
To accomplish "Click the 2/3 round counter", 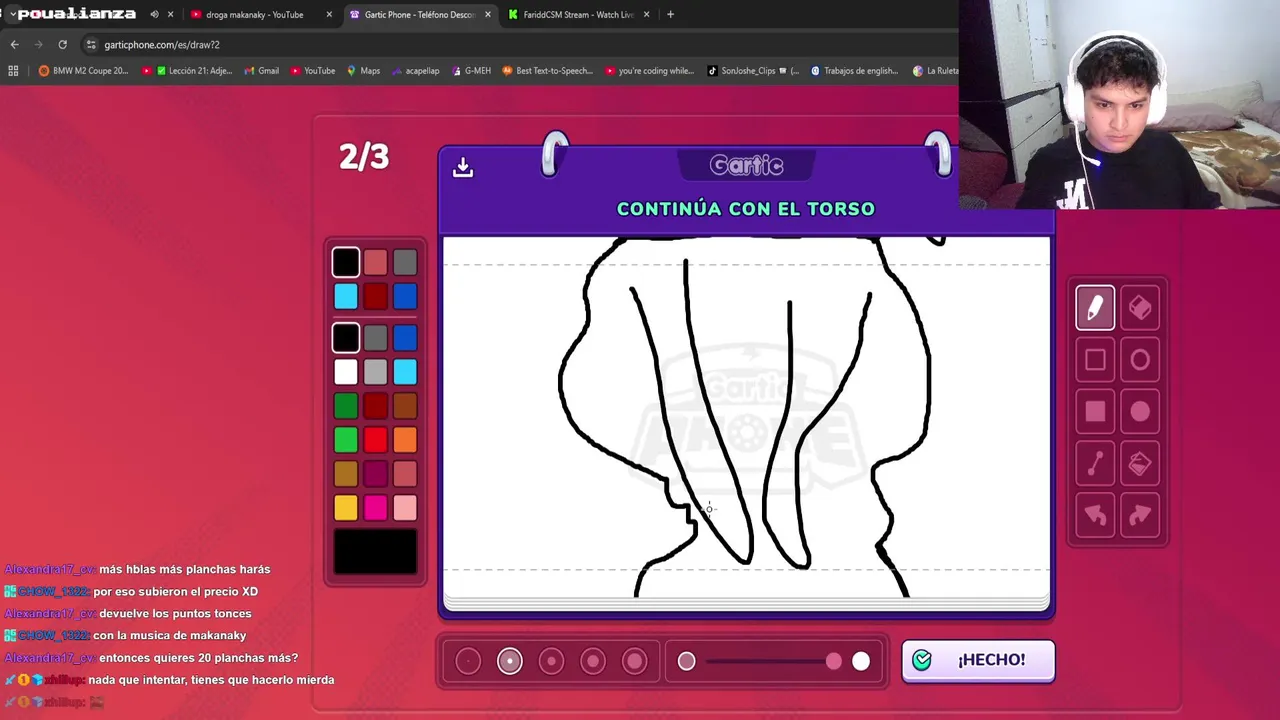I will tap(364, 157).
